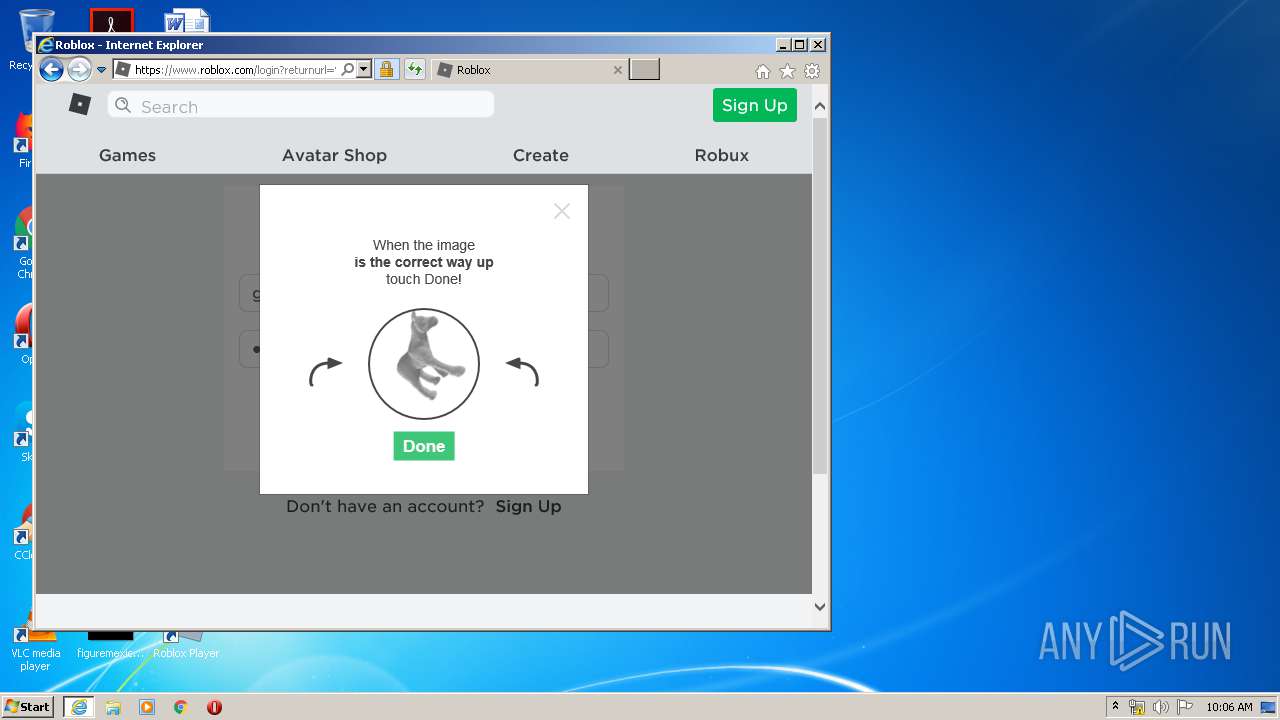Expand the address bar autocomplete dropdown
The image size is (1280, 720).
(364, 70)
